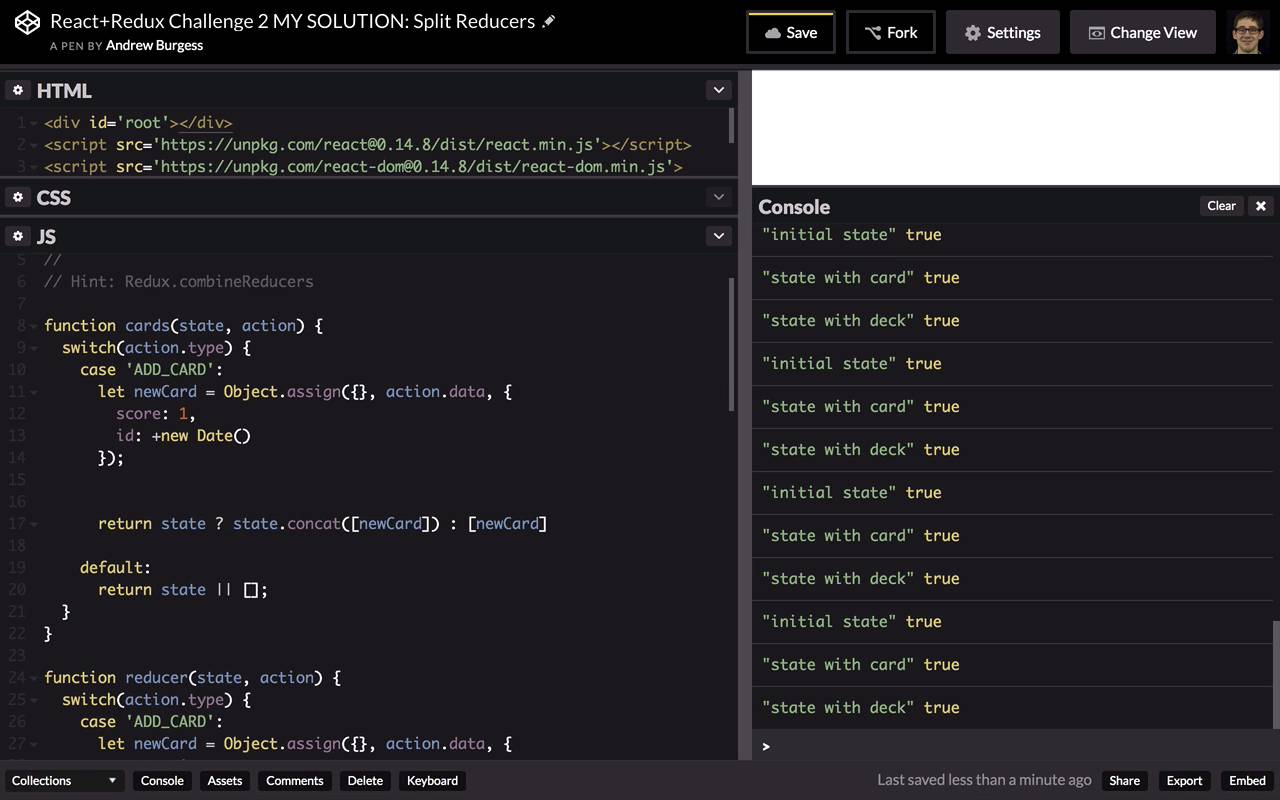
Task: Open Andrew Burgess author profile link
Action: tap(154, 46)
